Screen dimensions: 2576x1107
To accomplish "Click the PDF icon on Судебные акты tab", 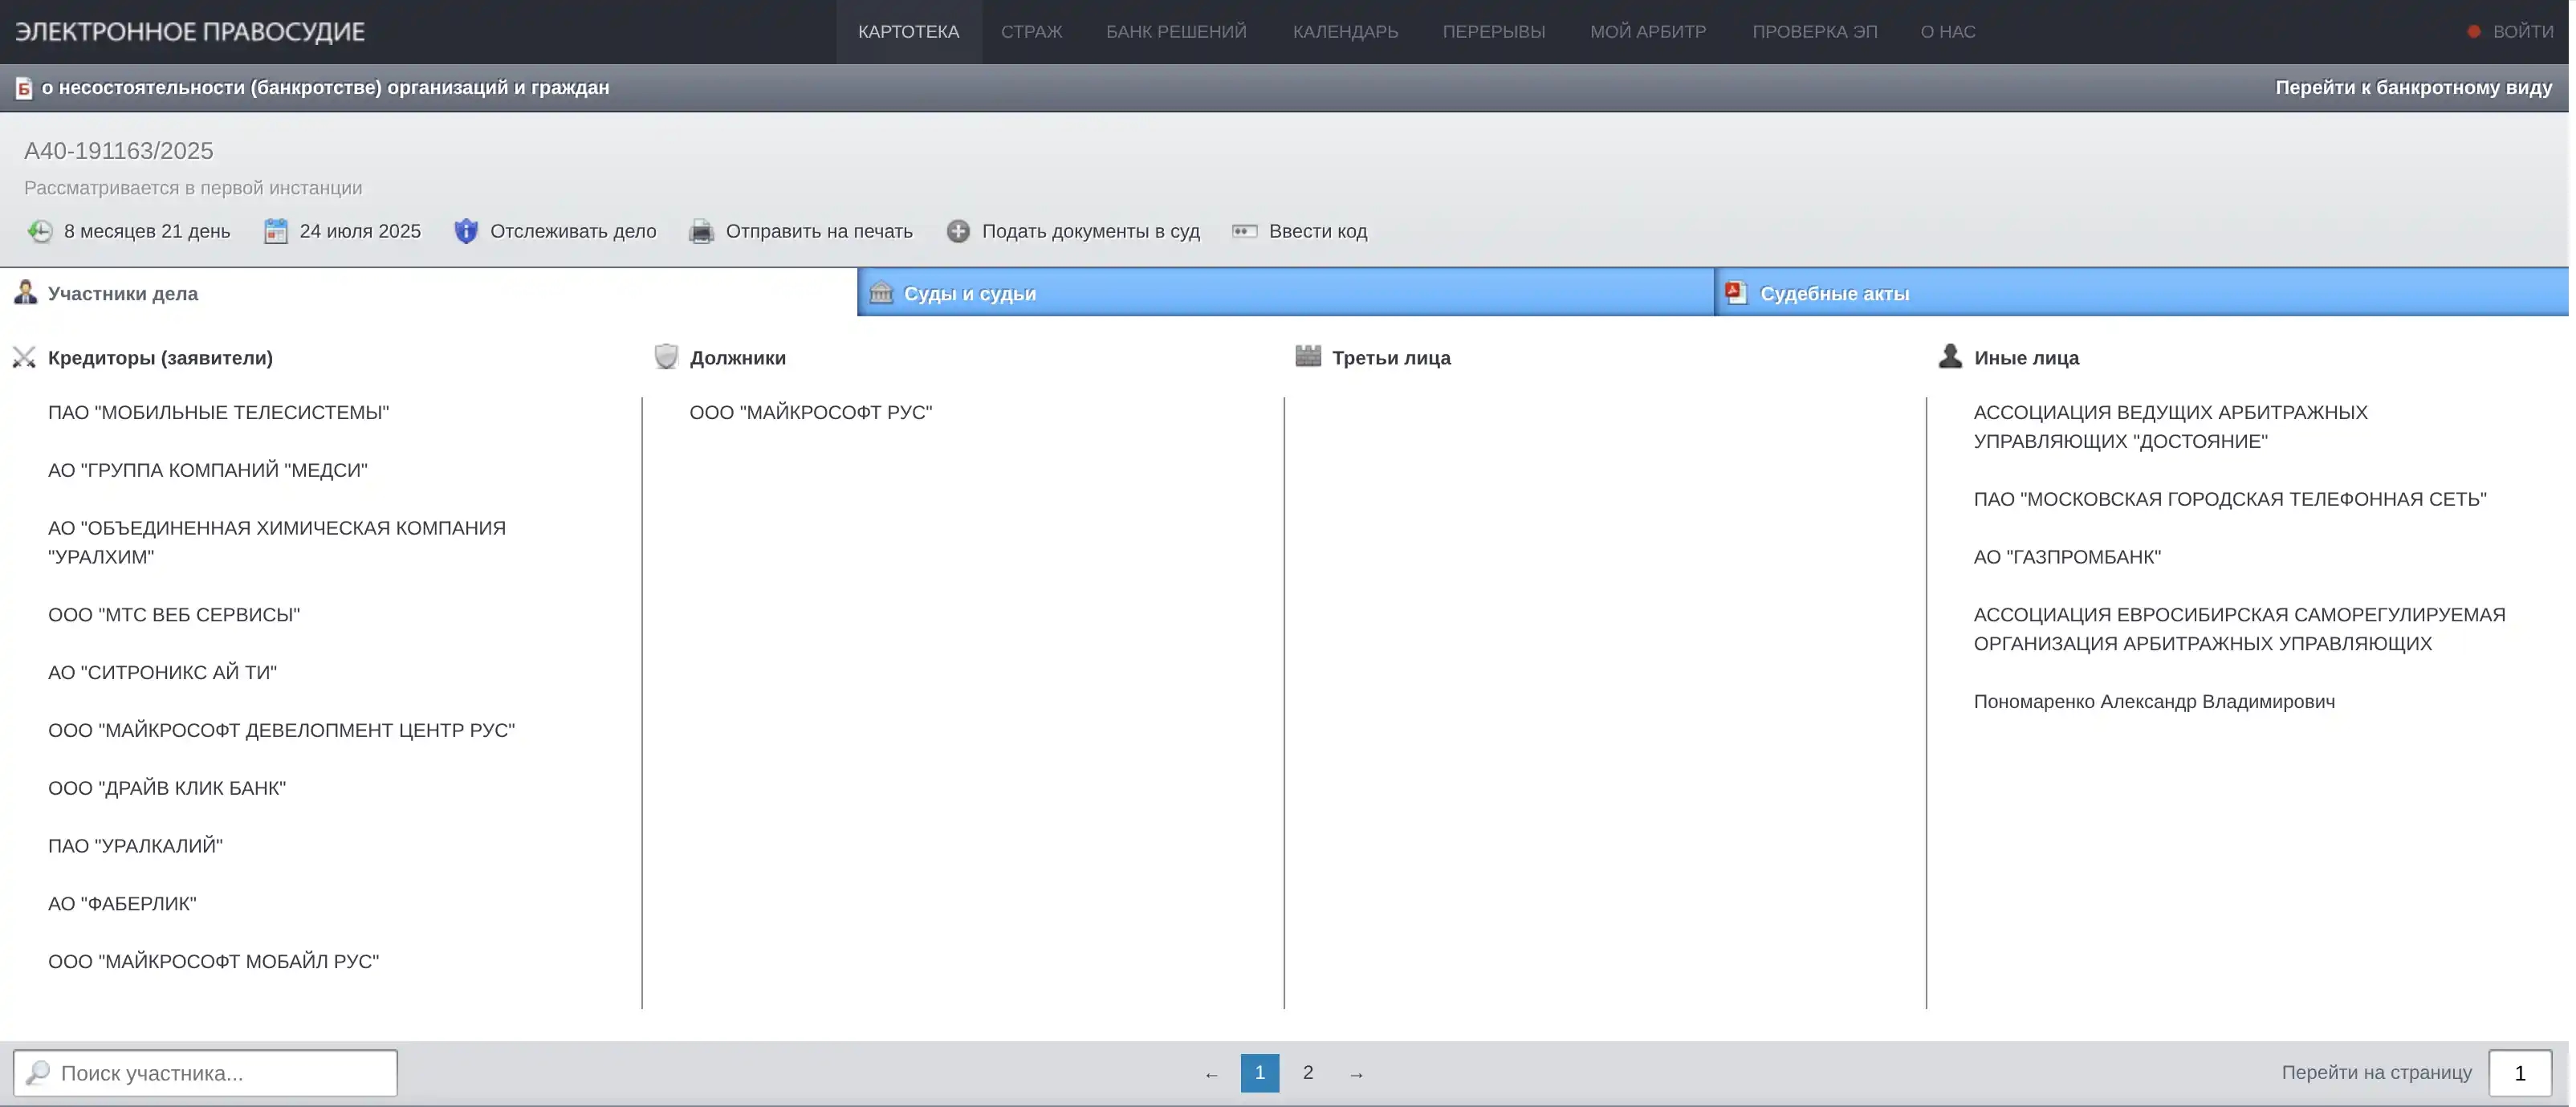I will (x=1737, y=293).
